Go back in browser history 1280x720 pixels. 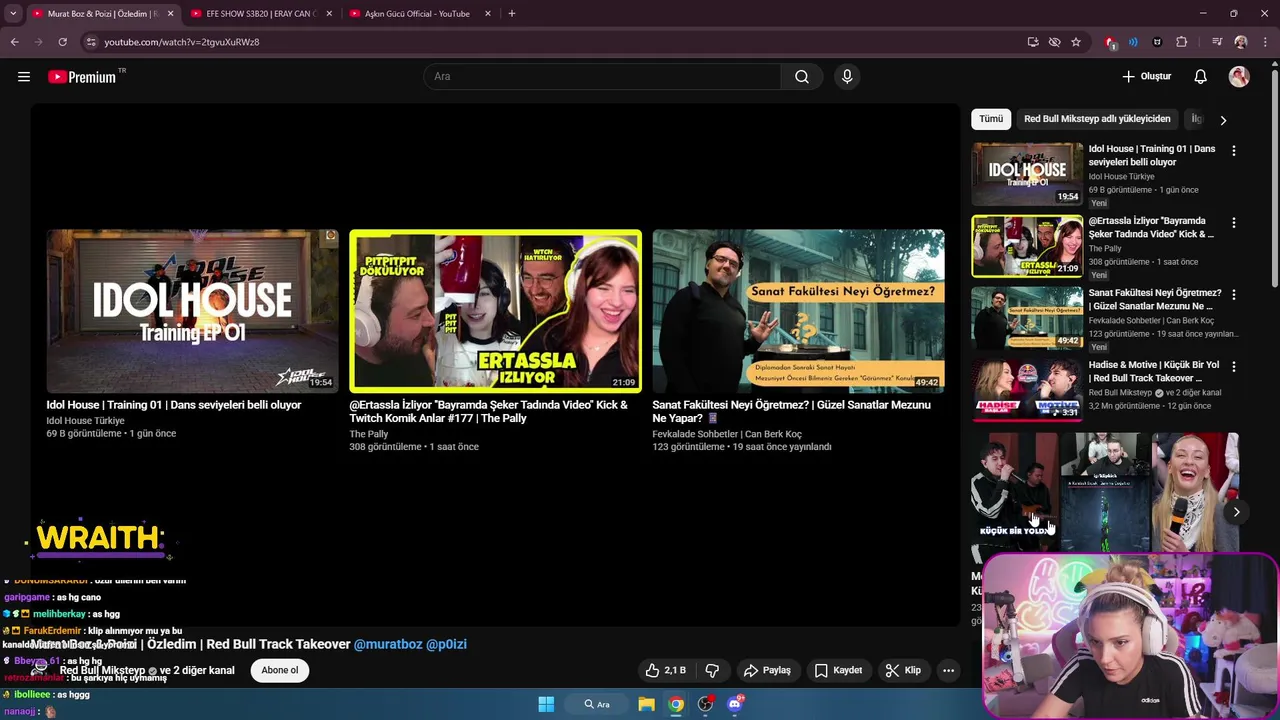point(15,42)
